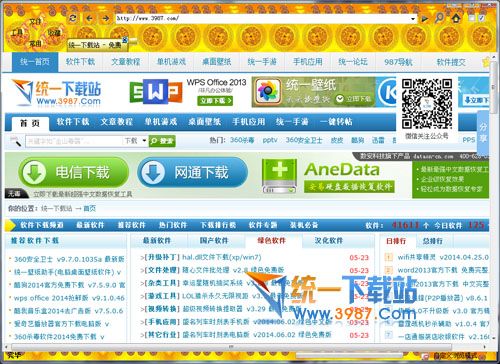
Task: Click rank icon beside wifi共享精灵 entry
Action: [388, 257]
